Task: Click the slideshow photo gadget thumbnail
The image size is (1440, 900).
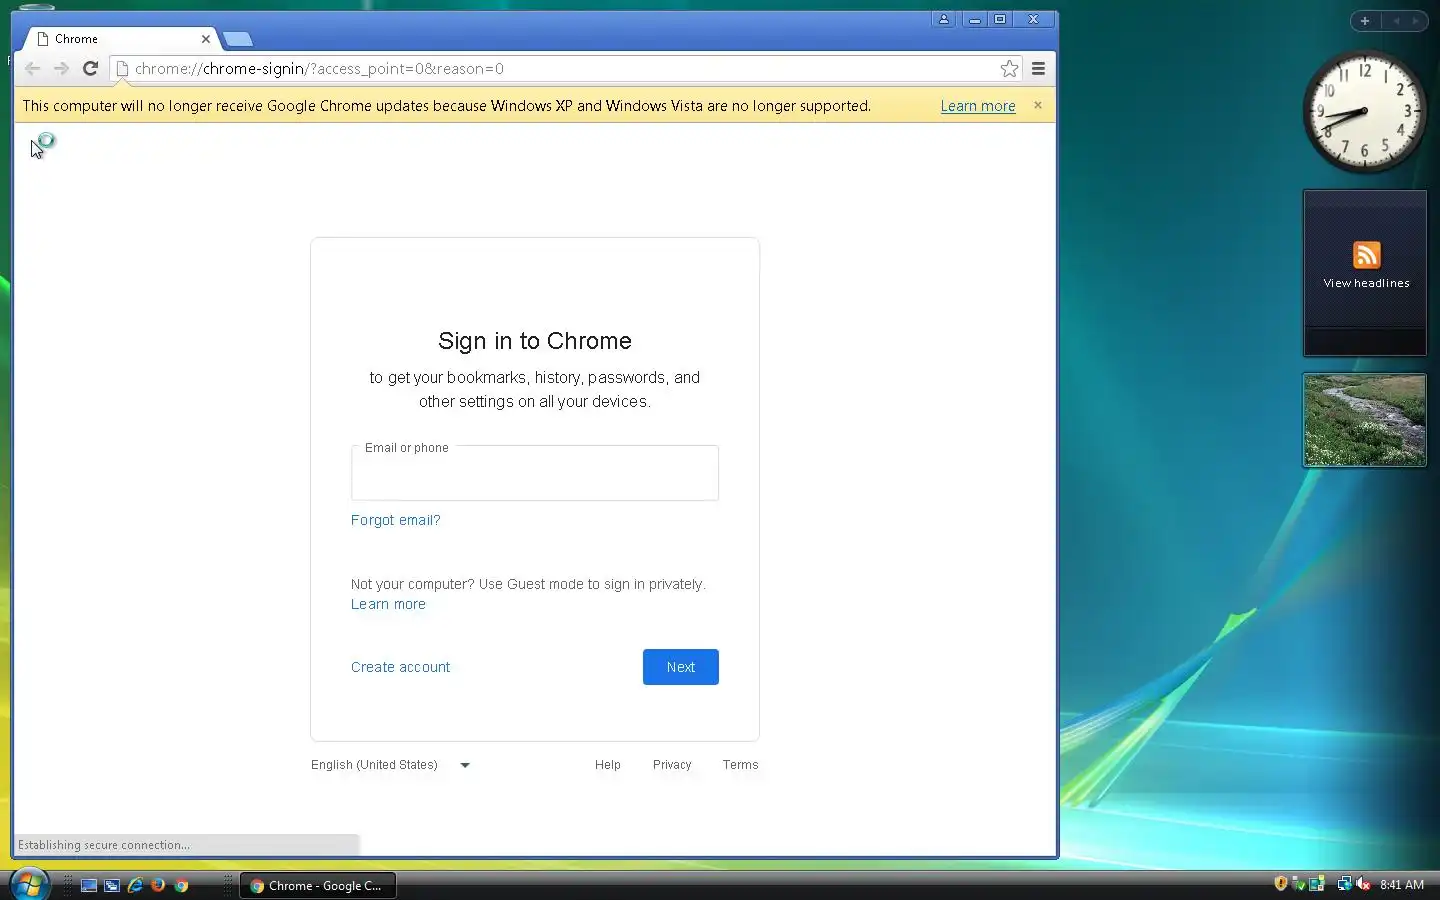Action: tap(1364, 420)
